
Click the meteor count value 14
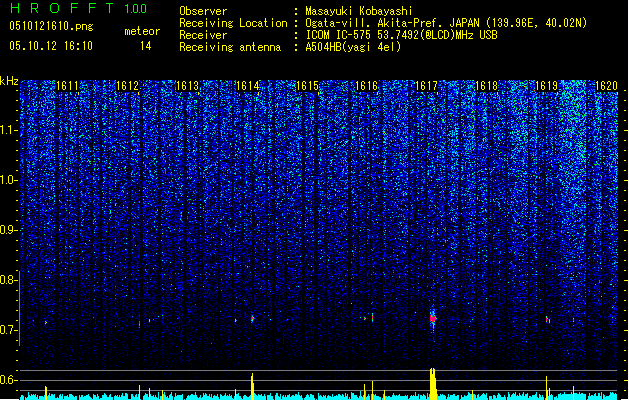146,46
